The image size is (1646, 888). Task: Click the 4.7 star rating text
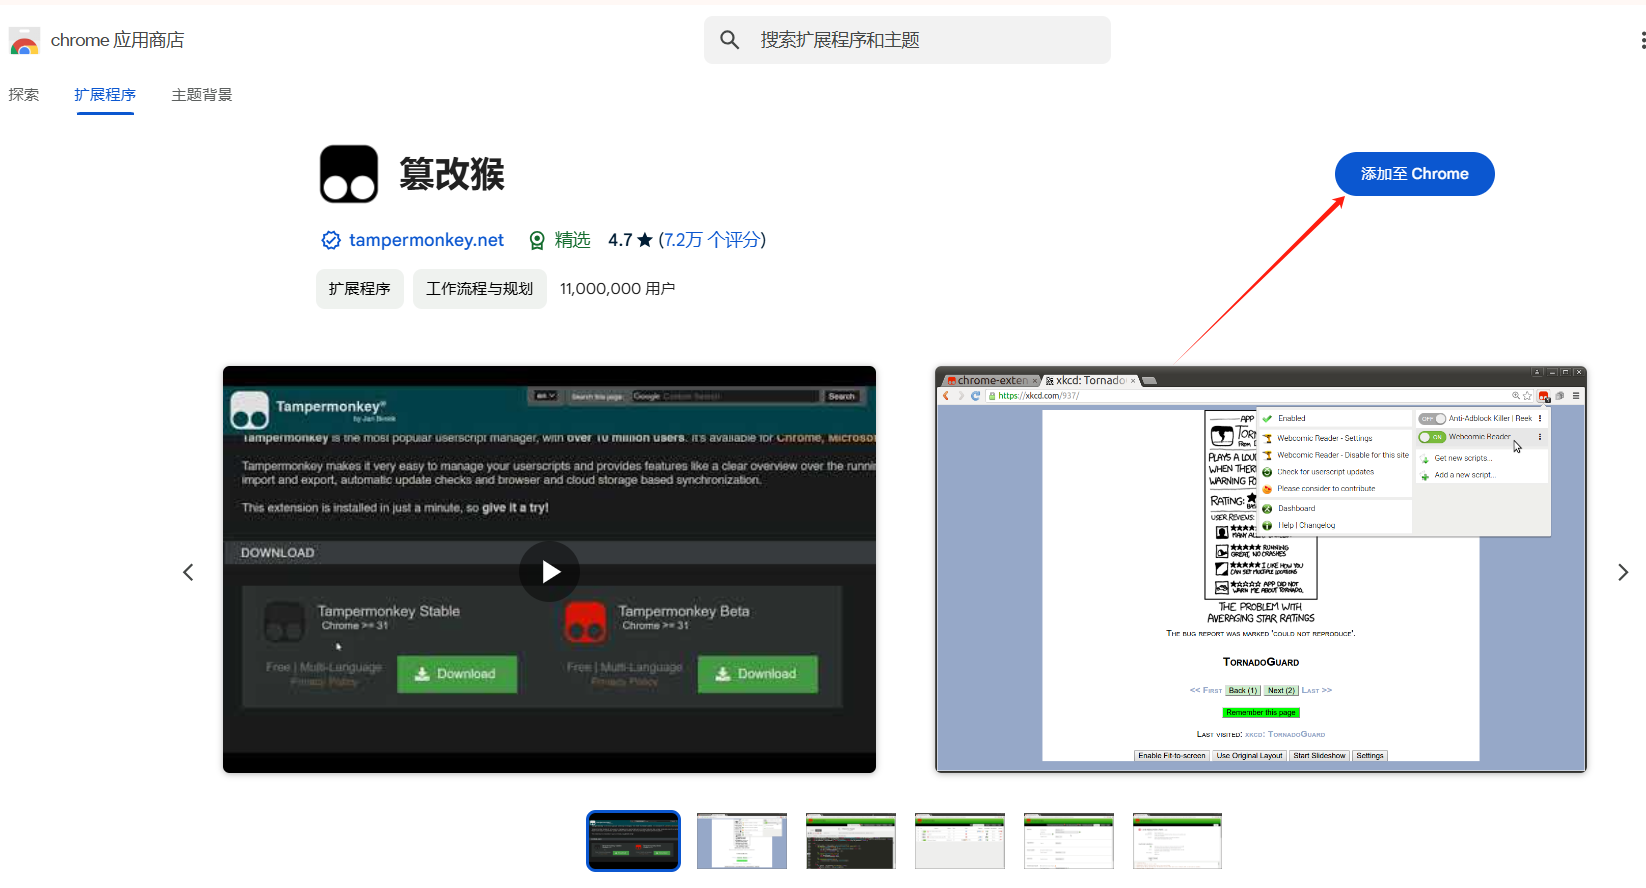coord(630,240)
